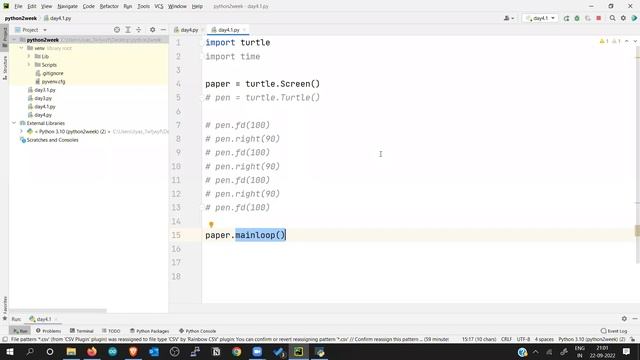Viewport: 640px width, 360px height.
Task: Close the day4.1.py editor tab
Action: click(x=244, y=30)
